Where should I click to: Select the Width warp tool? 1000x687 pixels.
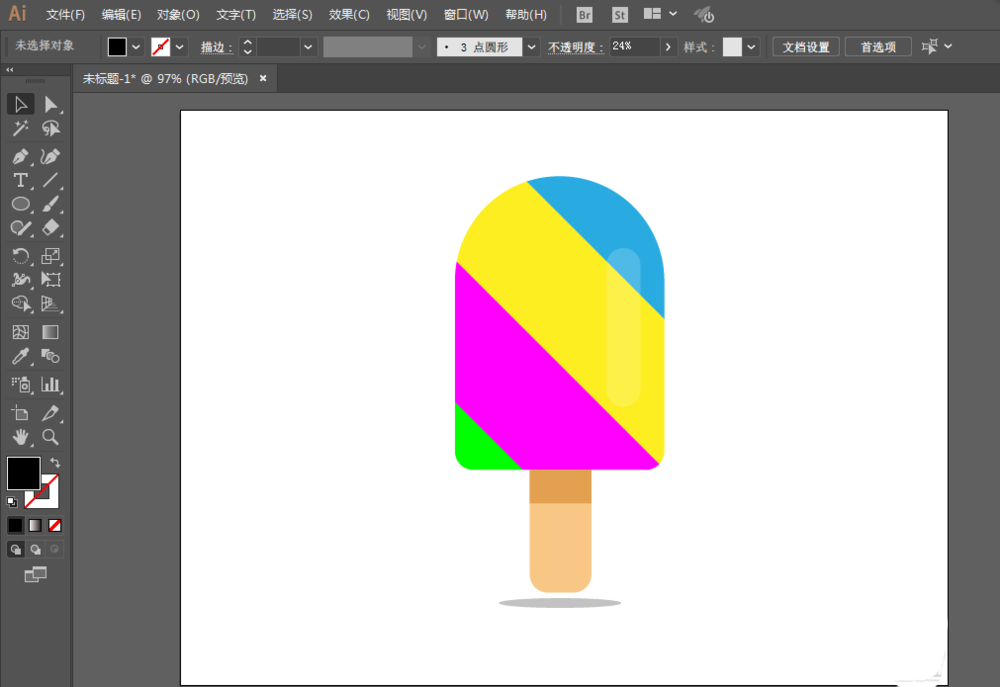20,279
